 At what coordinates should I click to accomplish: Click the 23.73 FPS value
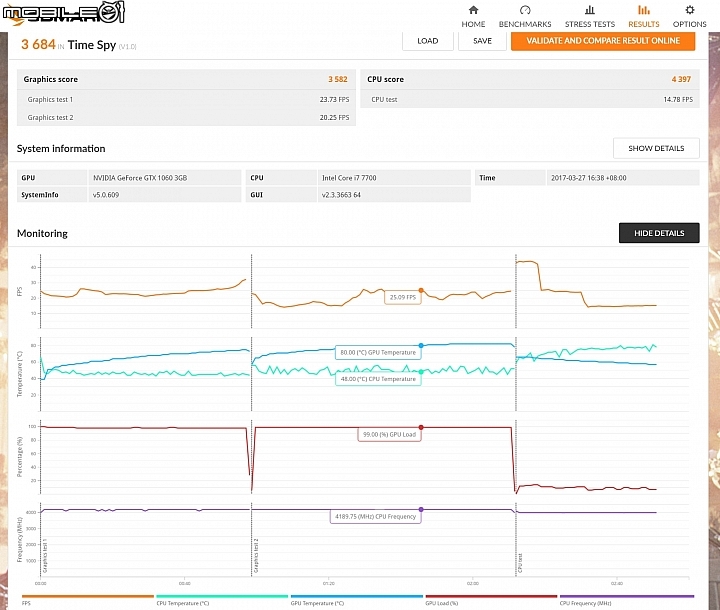coord(334,99)
